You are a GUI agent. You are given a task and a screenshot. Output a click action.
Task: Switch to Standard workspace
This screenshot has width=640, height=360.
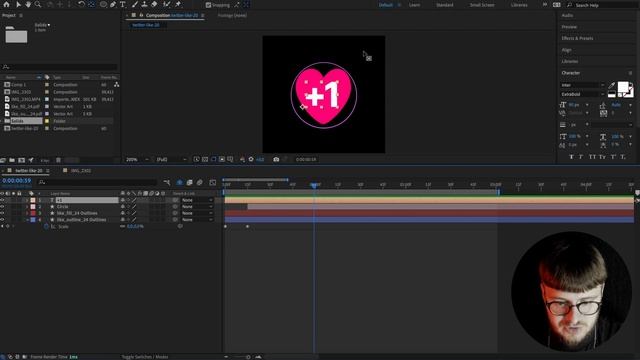coord(444,5)
